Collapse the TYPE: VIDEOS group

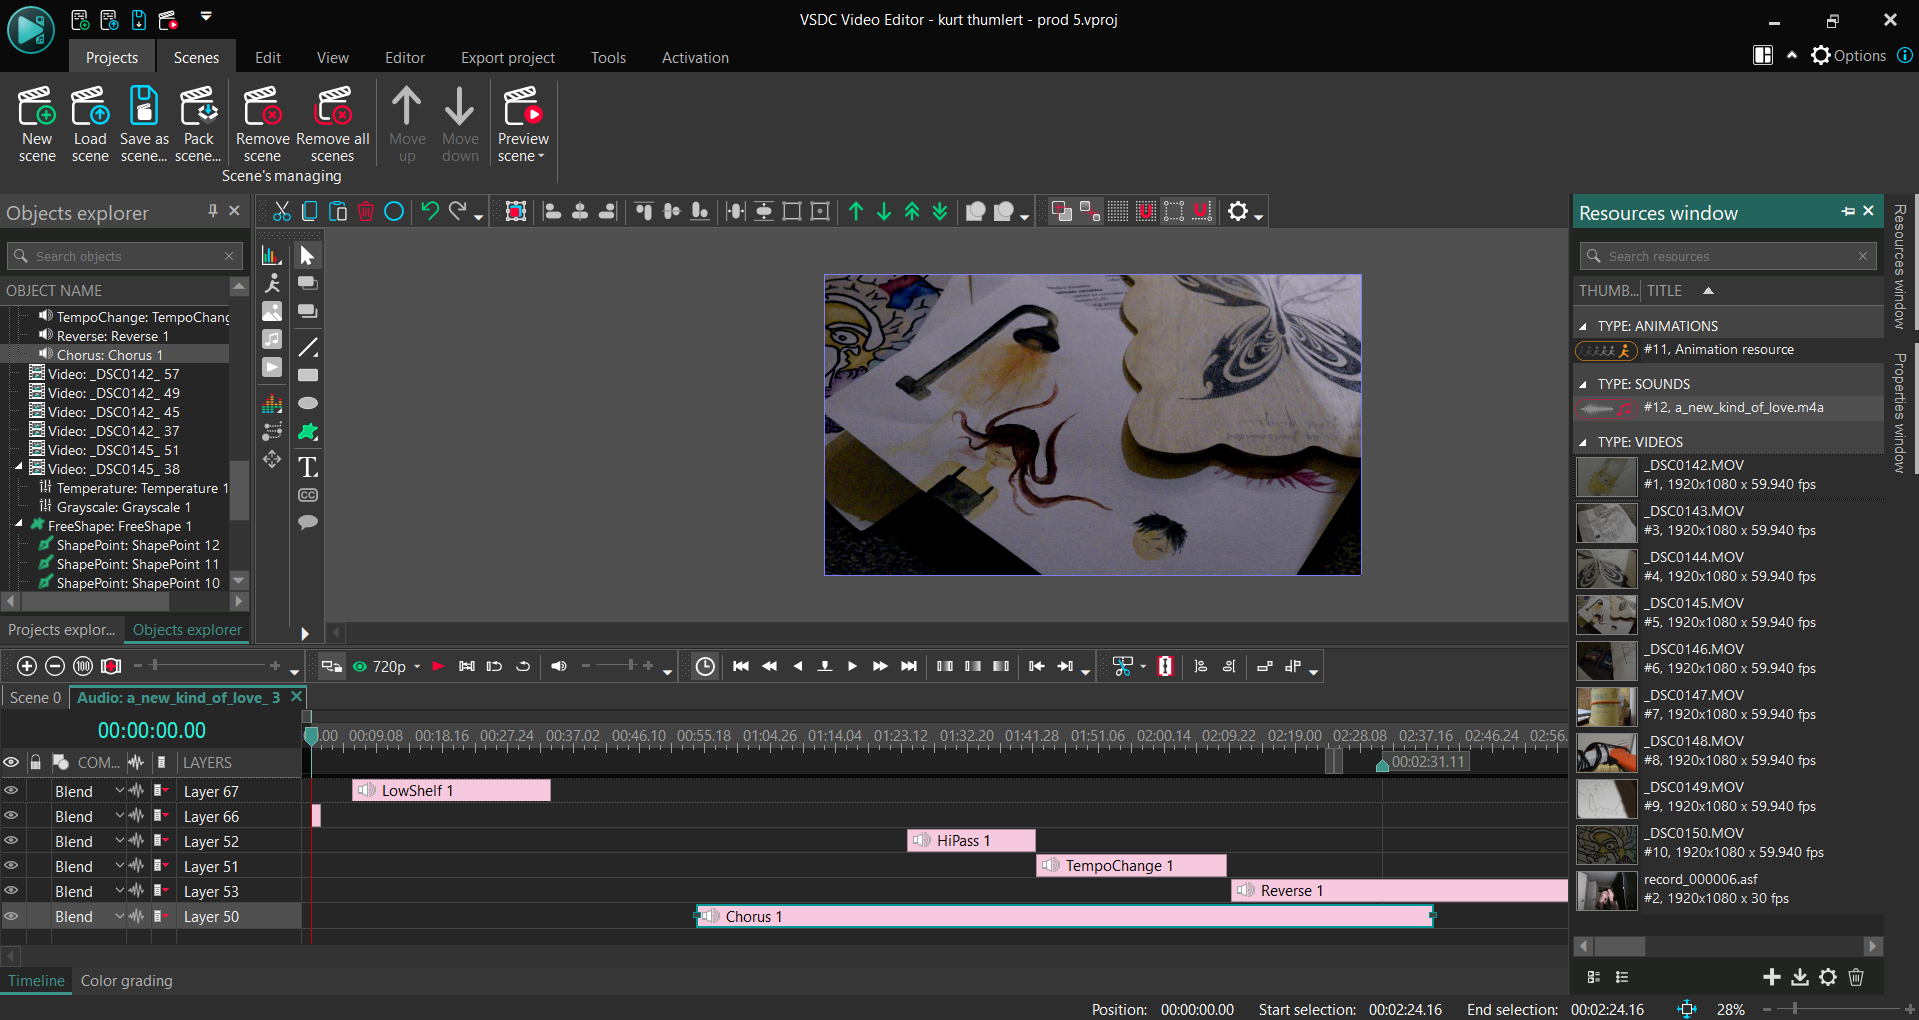[1583, 443]
